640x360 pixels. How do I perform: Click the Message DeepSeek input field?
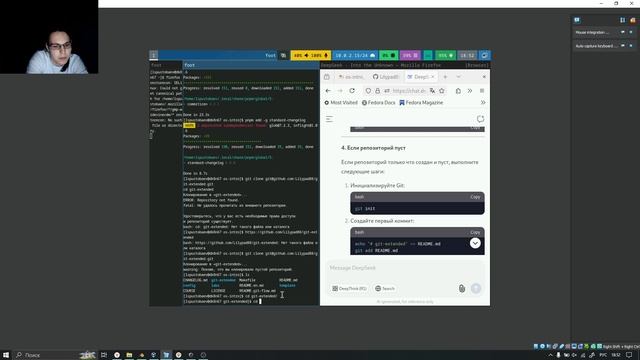(404, 268)
